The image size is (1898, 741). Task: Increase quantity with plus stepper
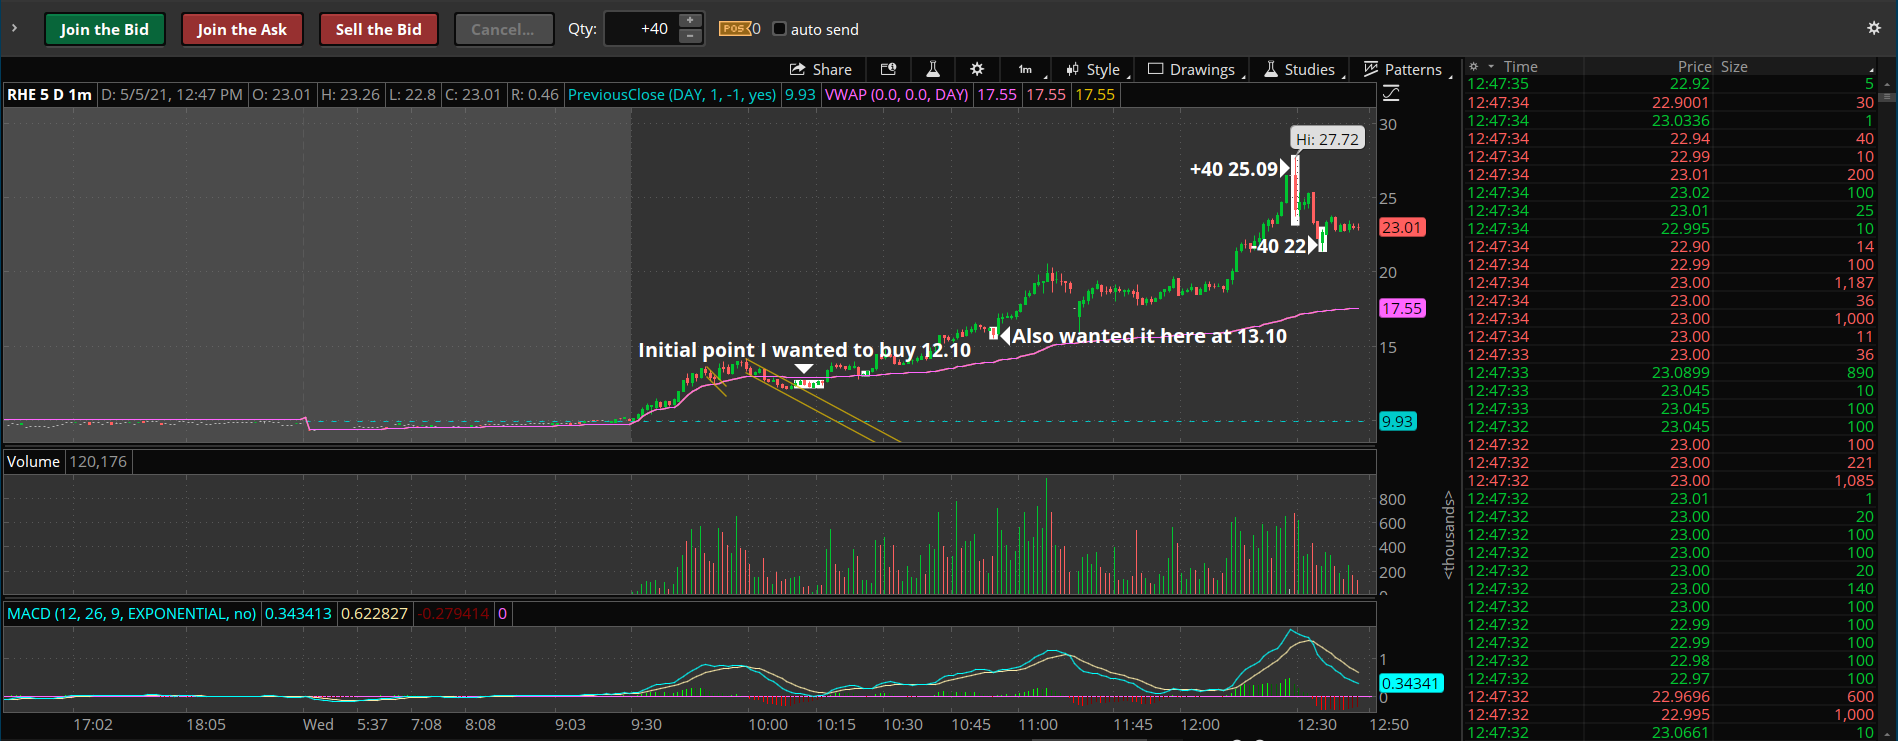(690, 21)
